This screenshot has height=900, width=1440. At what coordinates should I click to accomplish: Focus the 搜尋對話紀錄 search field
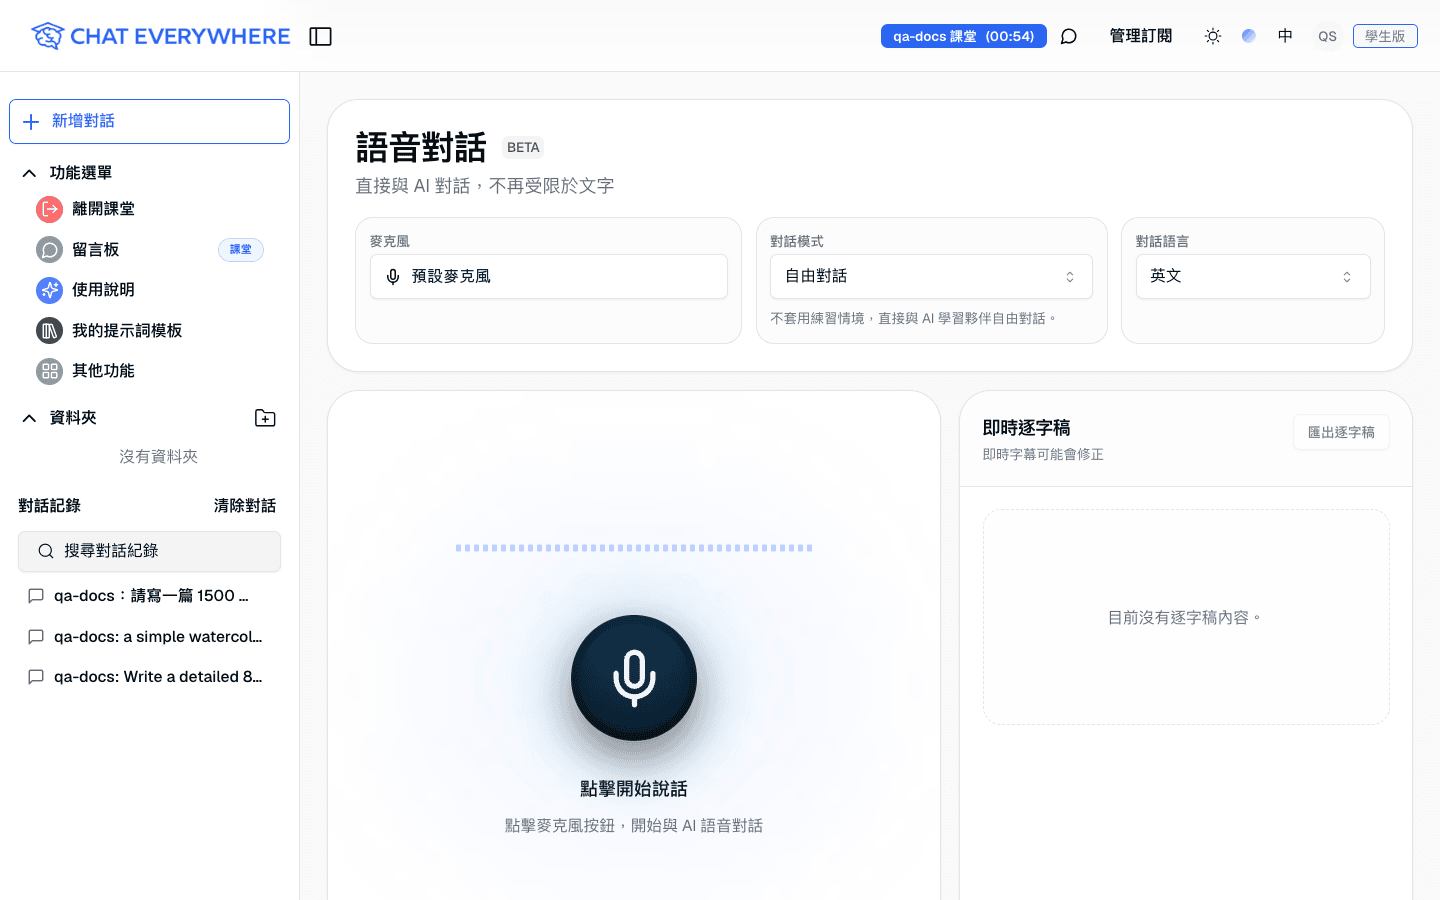click(150, 551)
